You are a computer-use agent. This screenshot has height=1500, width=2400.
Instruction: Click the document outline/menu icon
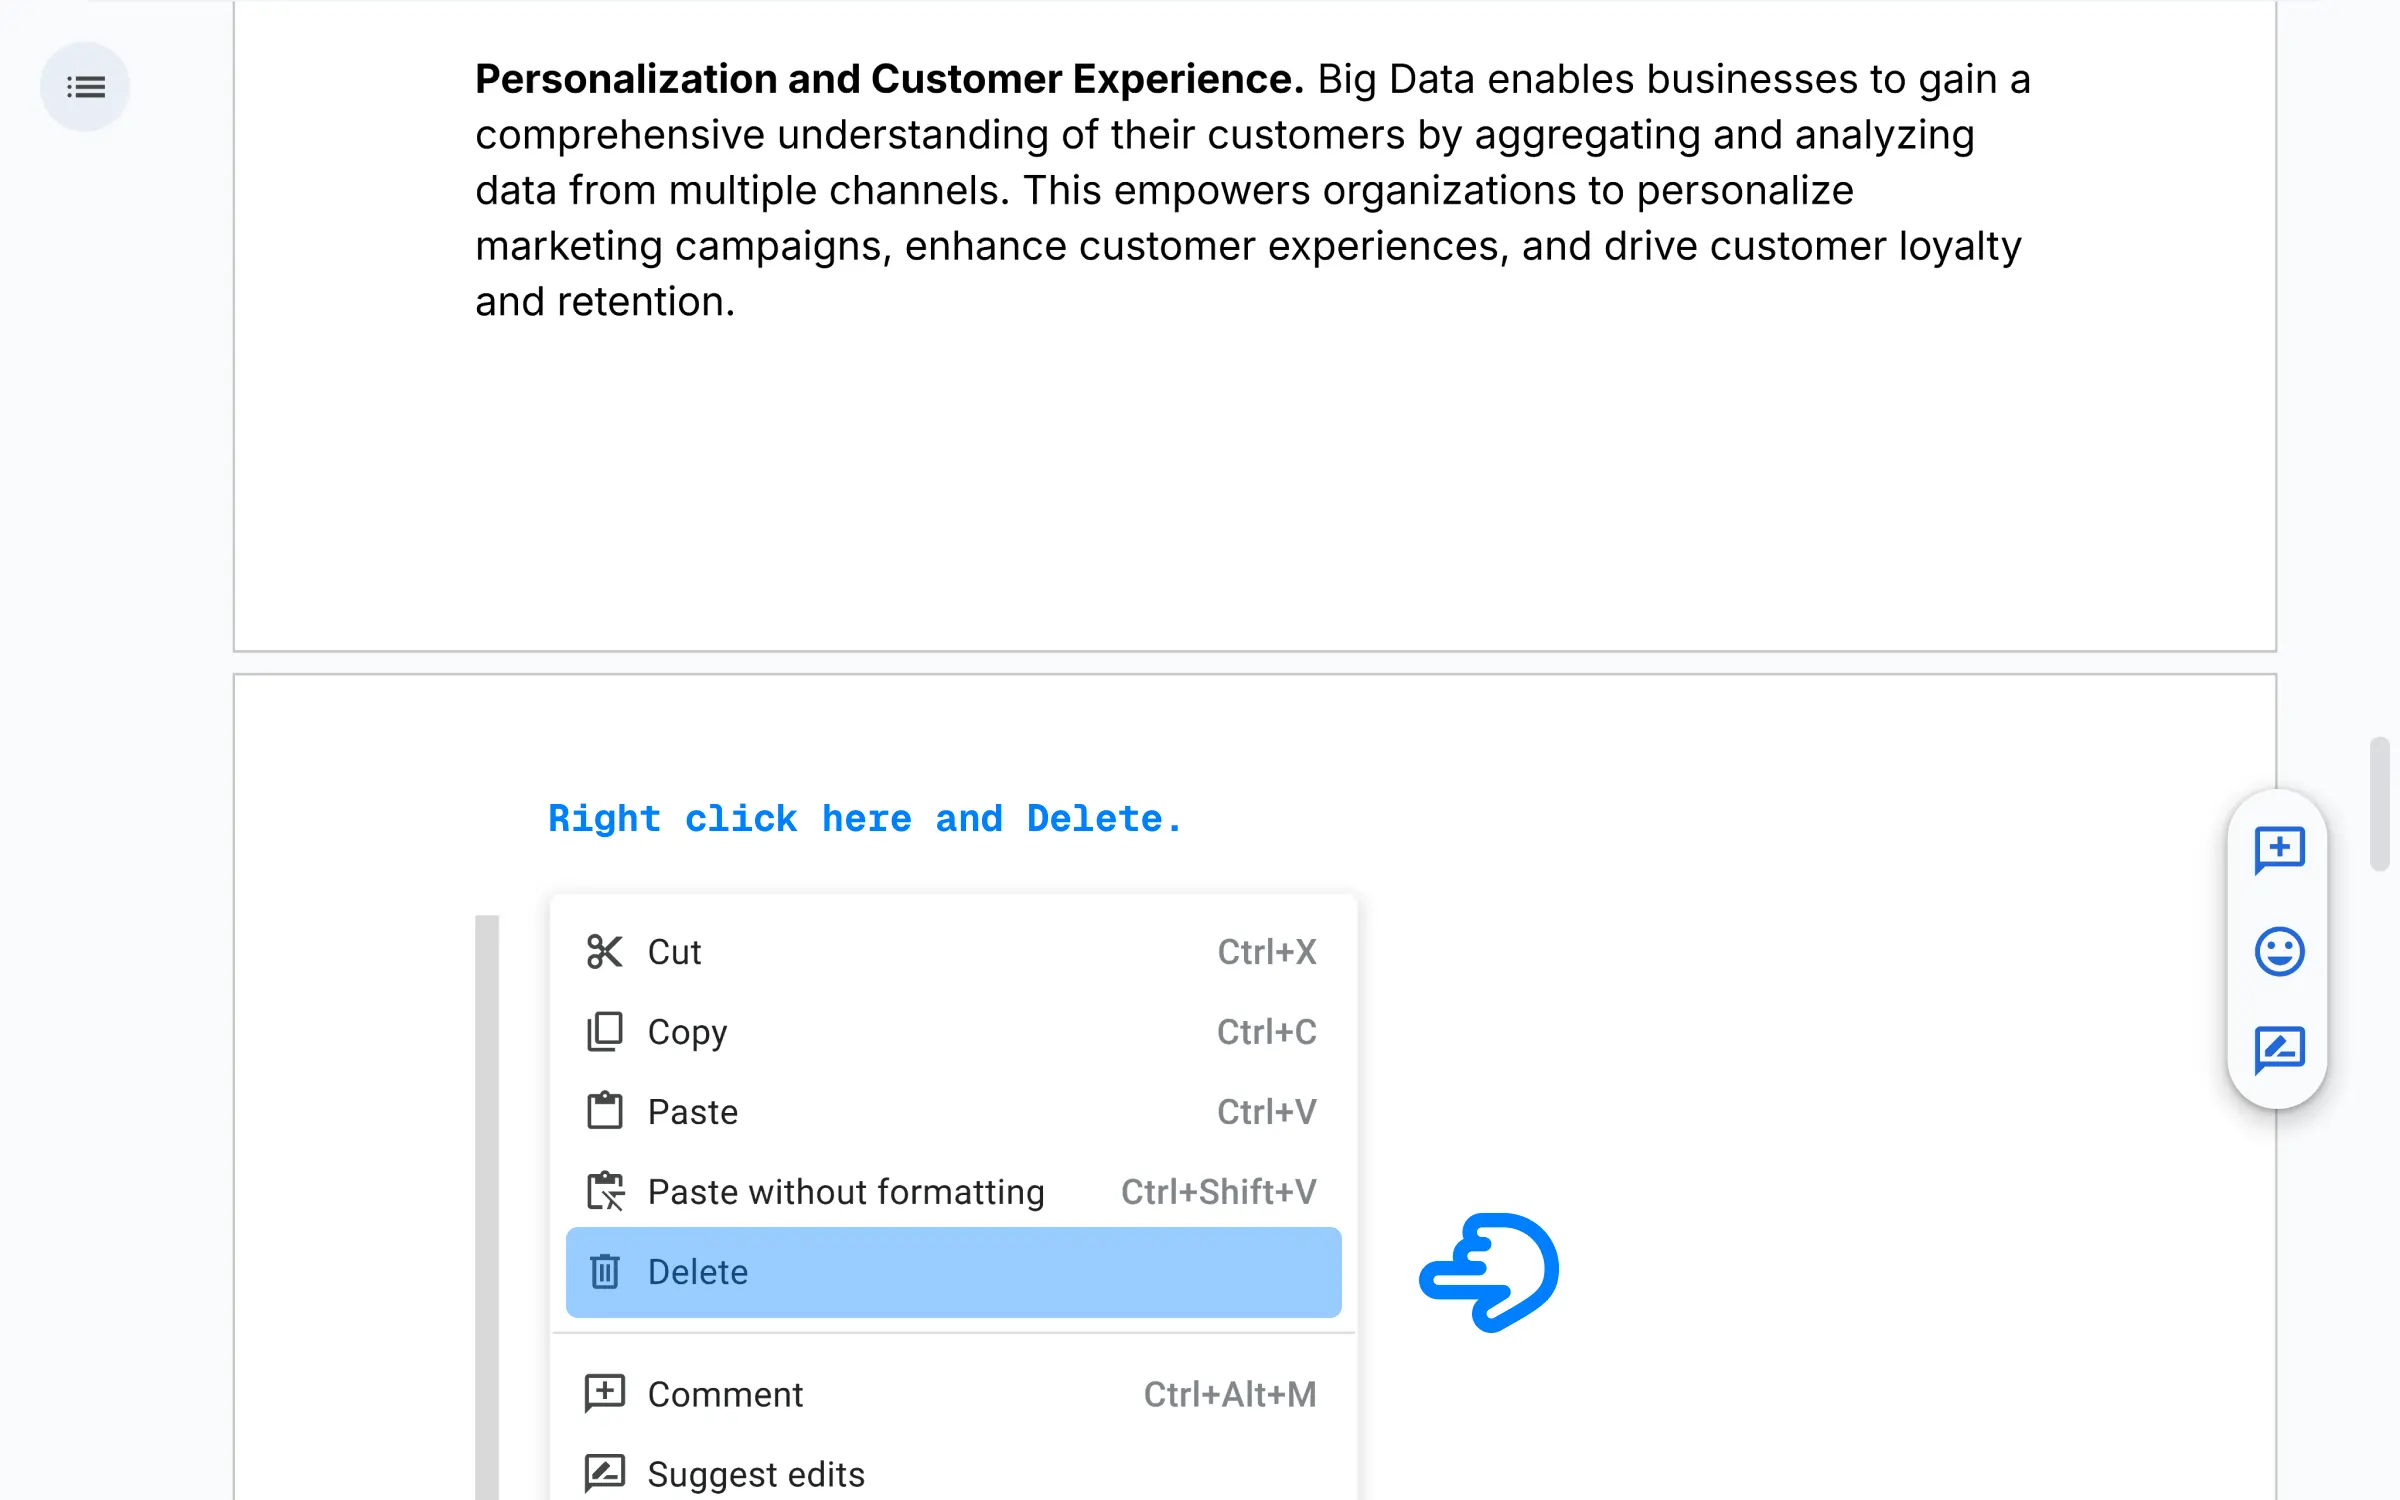click(x=86, y=88)
